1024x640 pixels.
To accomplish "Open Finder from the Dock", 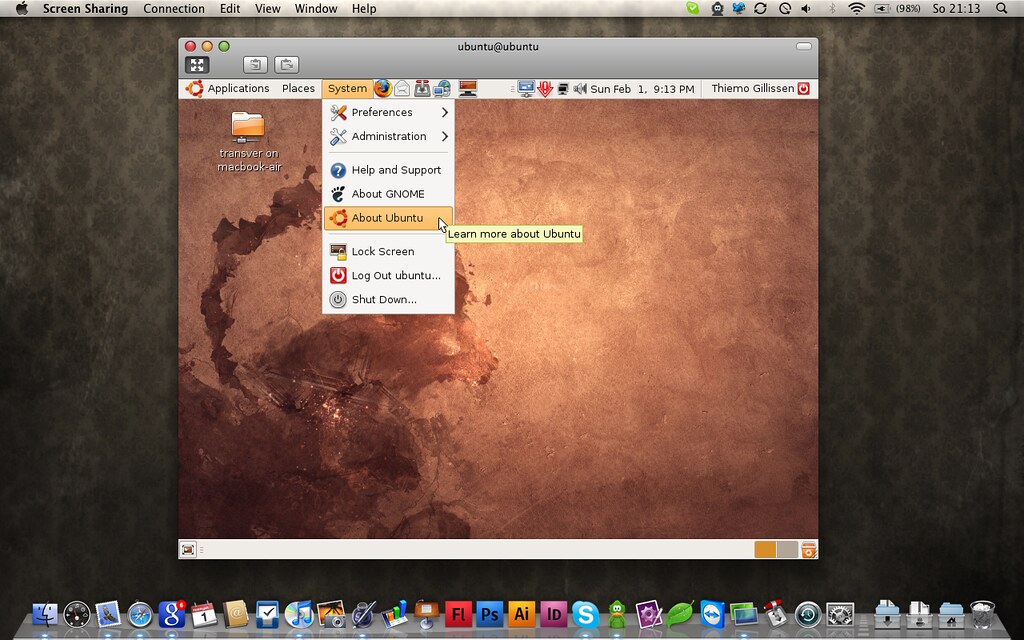I will pos(44,614).
